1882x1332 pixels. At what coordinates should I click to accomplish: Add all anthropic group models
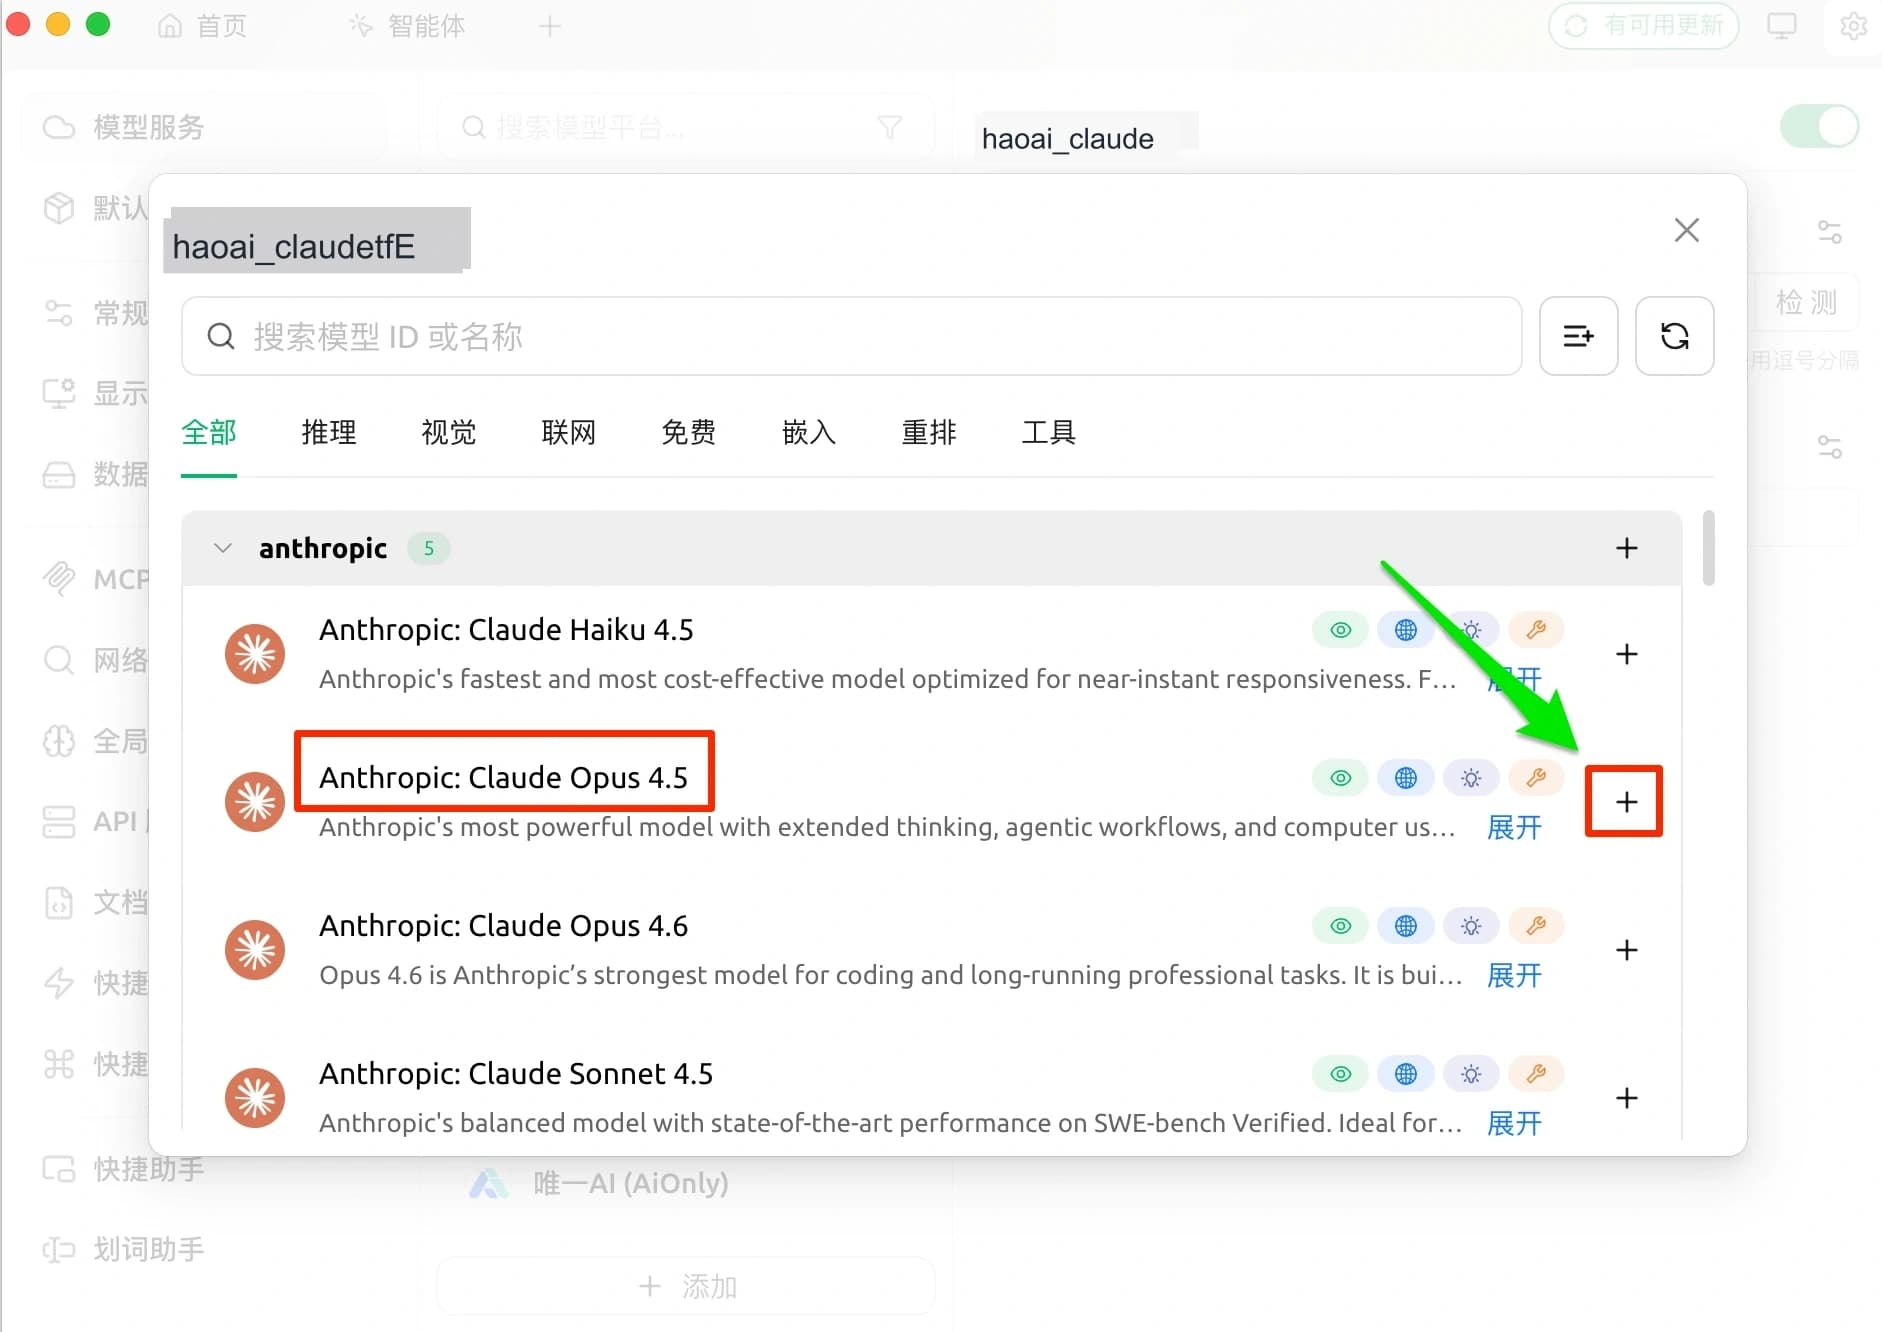pos(1626,548)
